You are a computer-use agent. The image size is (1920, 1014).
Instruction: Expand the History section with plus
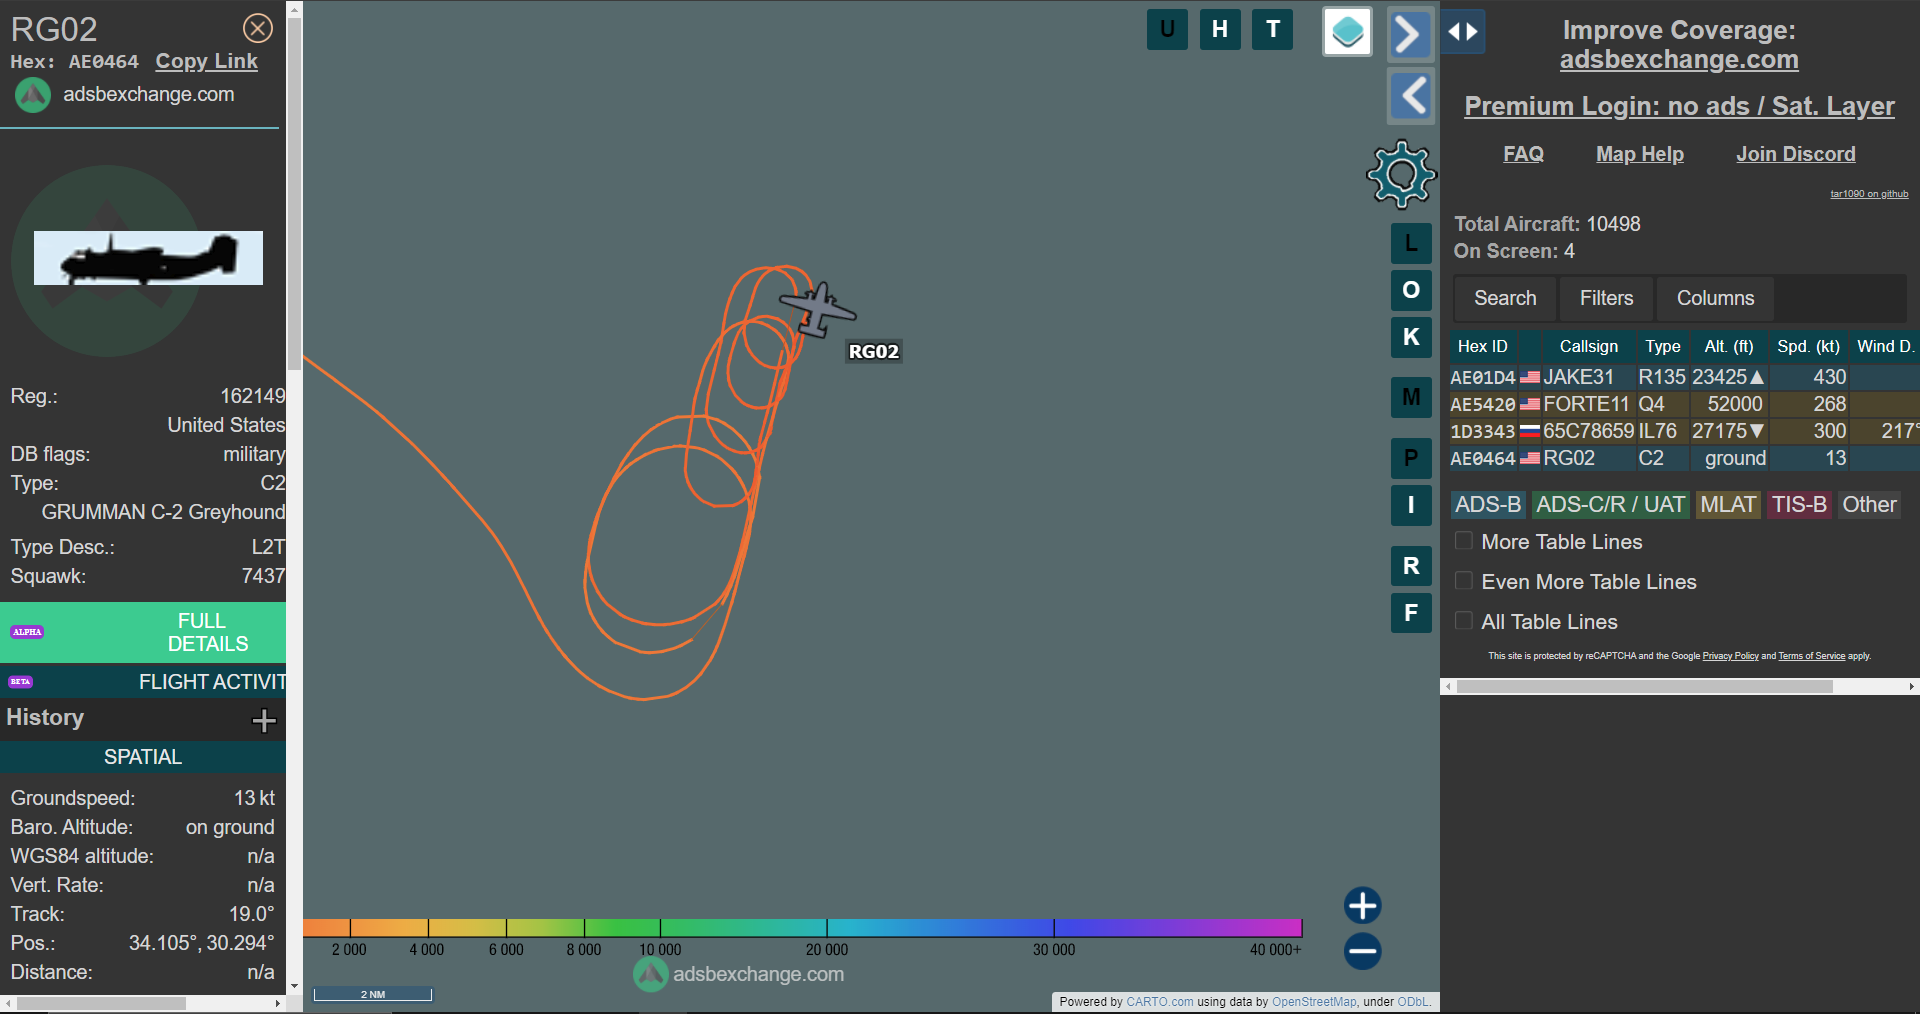(x=264, y=720)
